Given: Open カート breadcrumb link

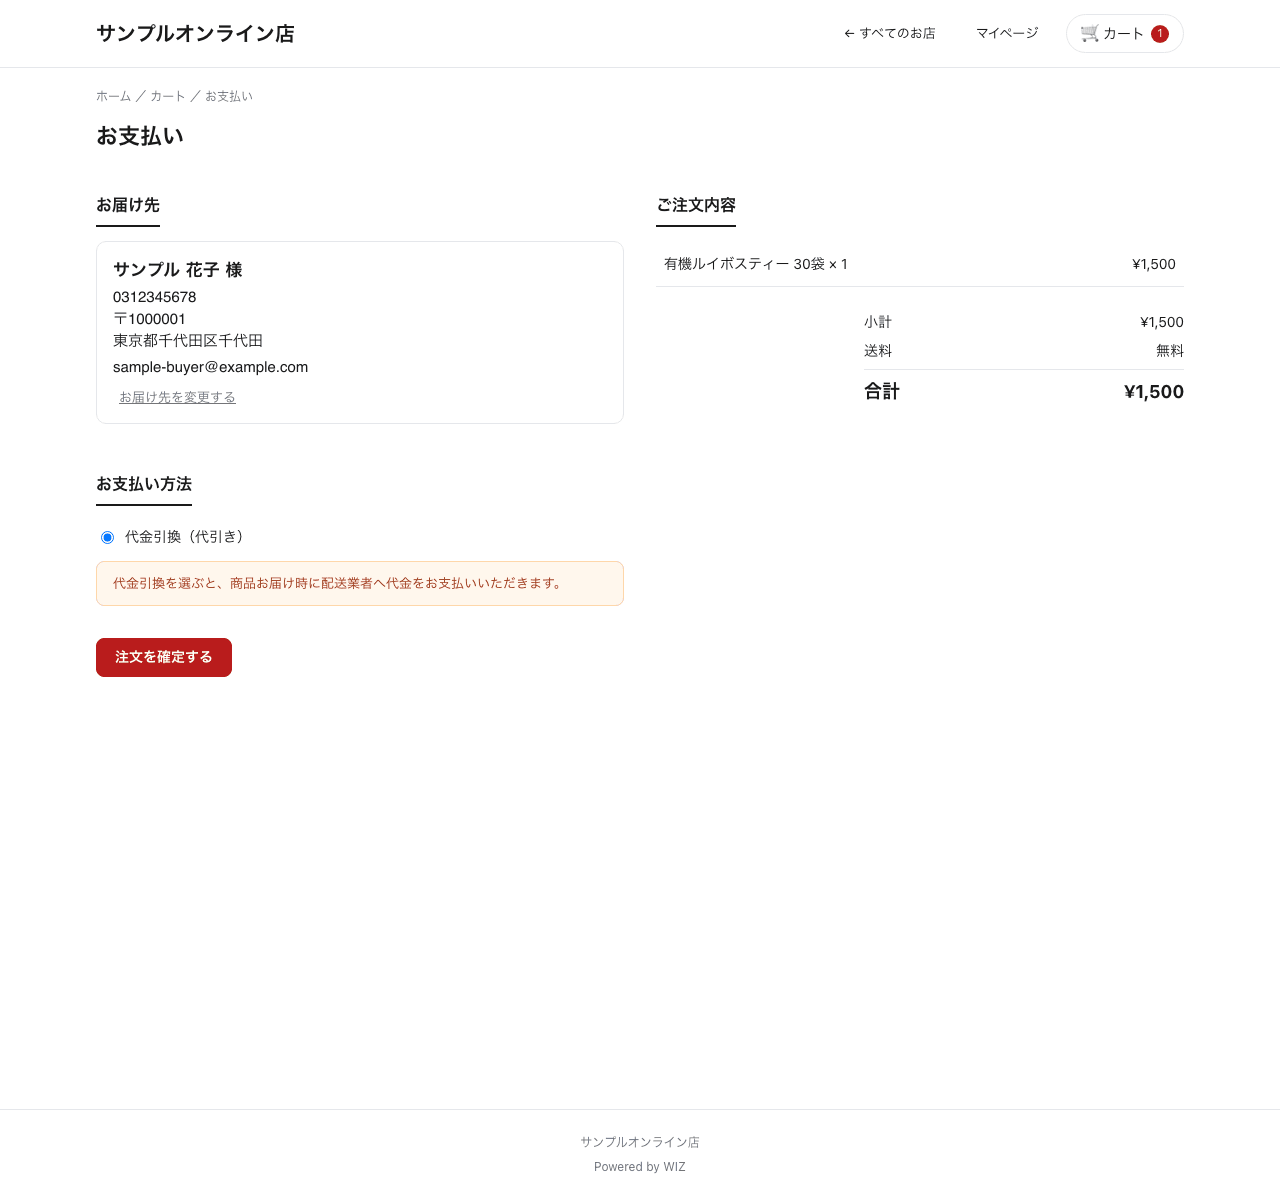Looking at the screenshot, I should coord(168,96).
